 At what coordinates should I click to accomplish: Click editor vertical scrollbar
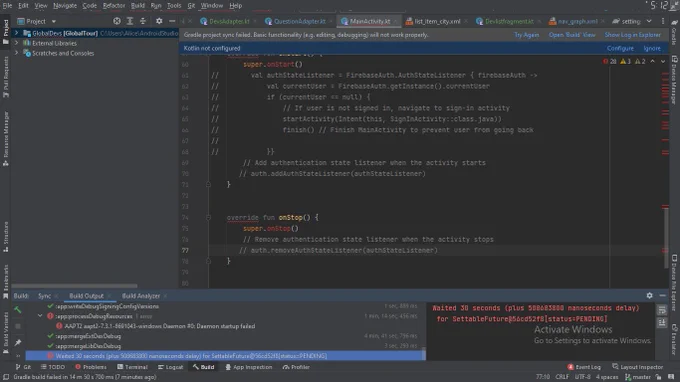666,237
